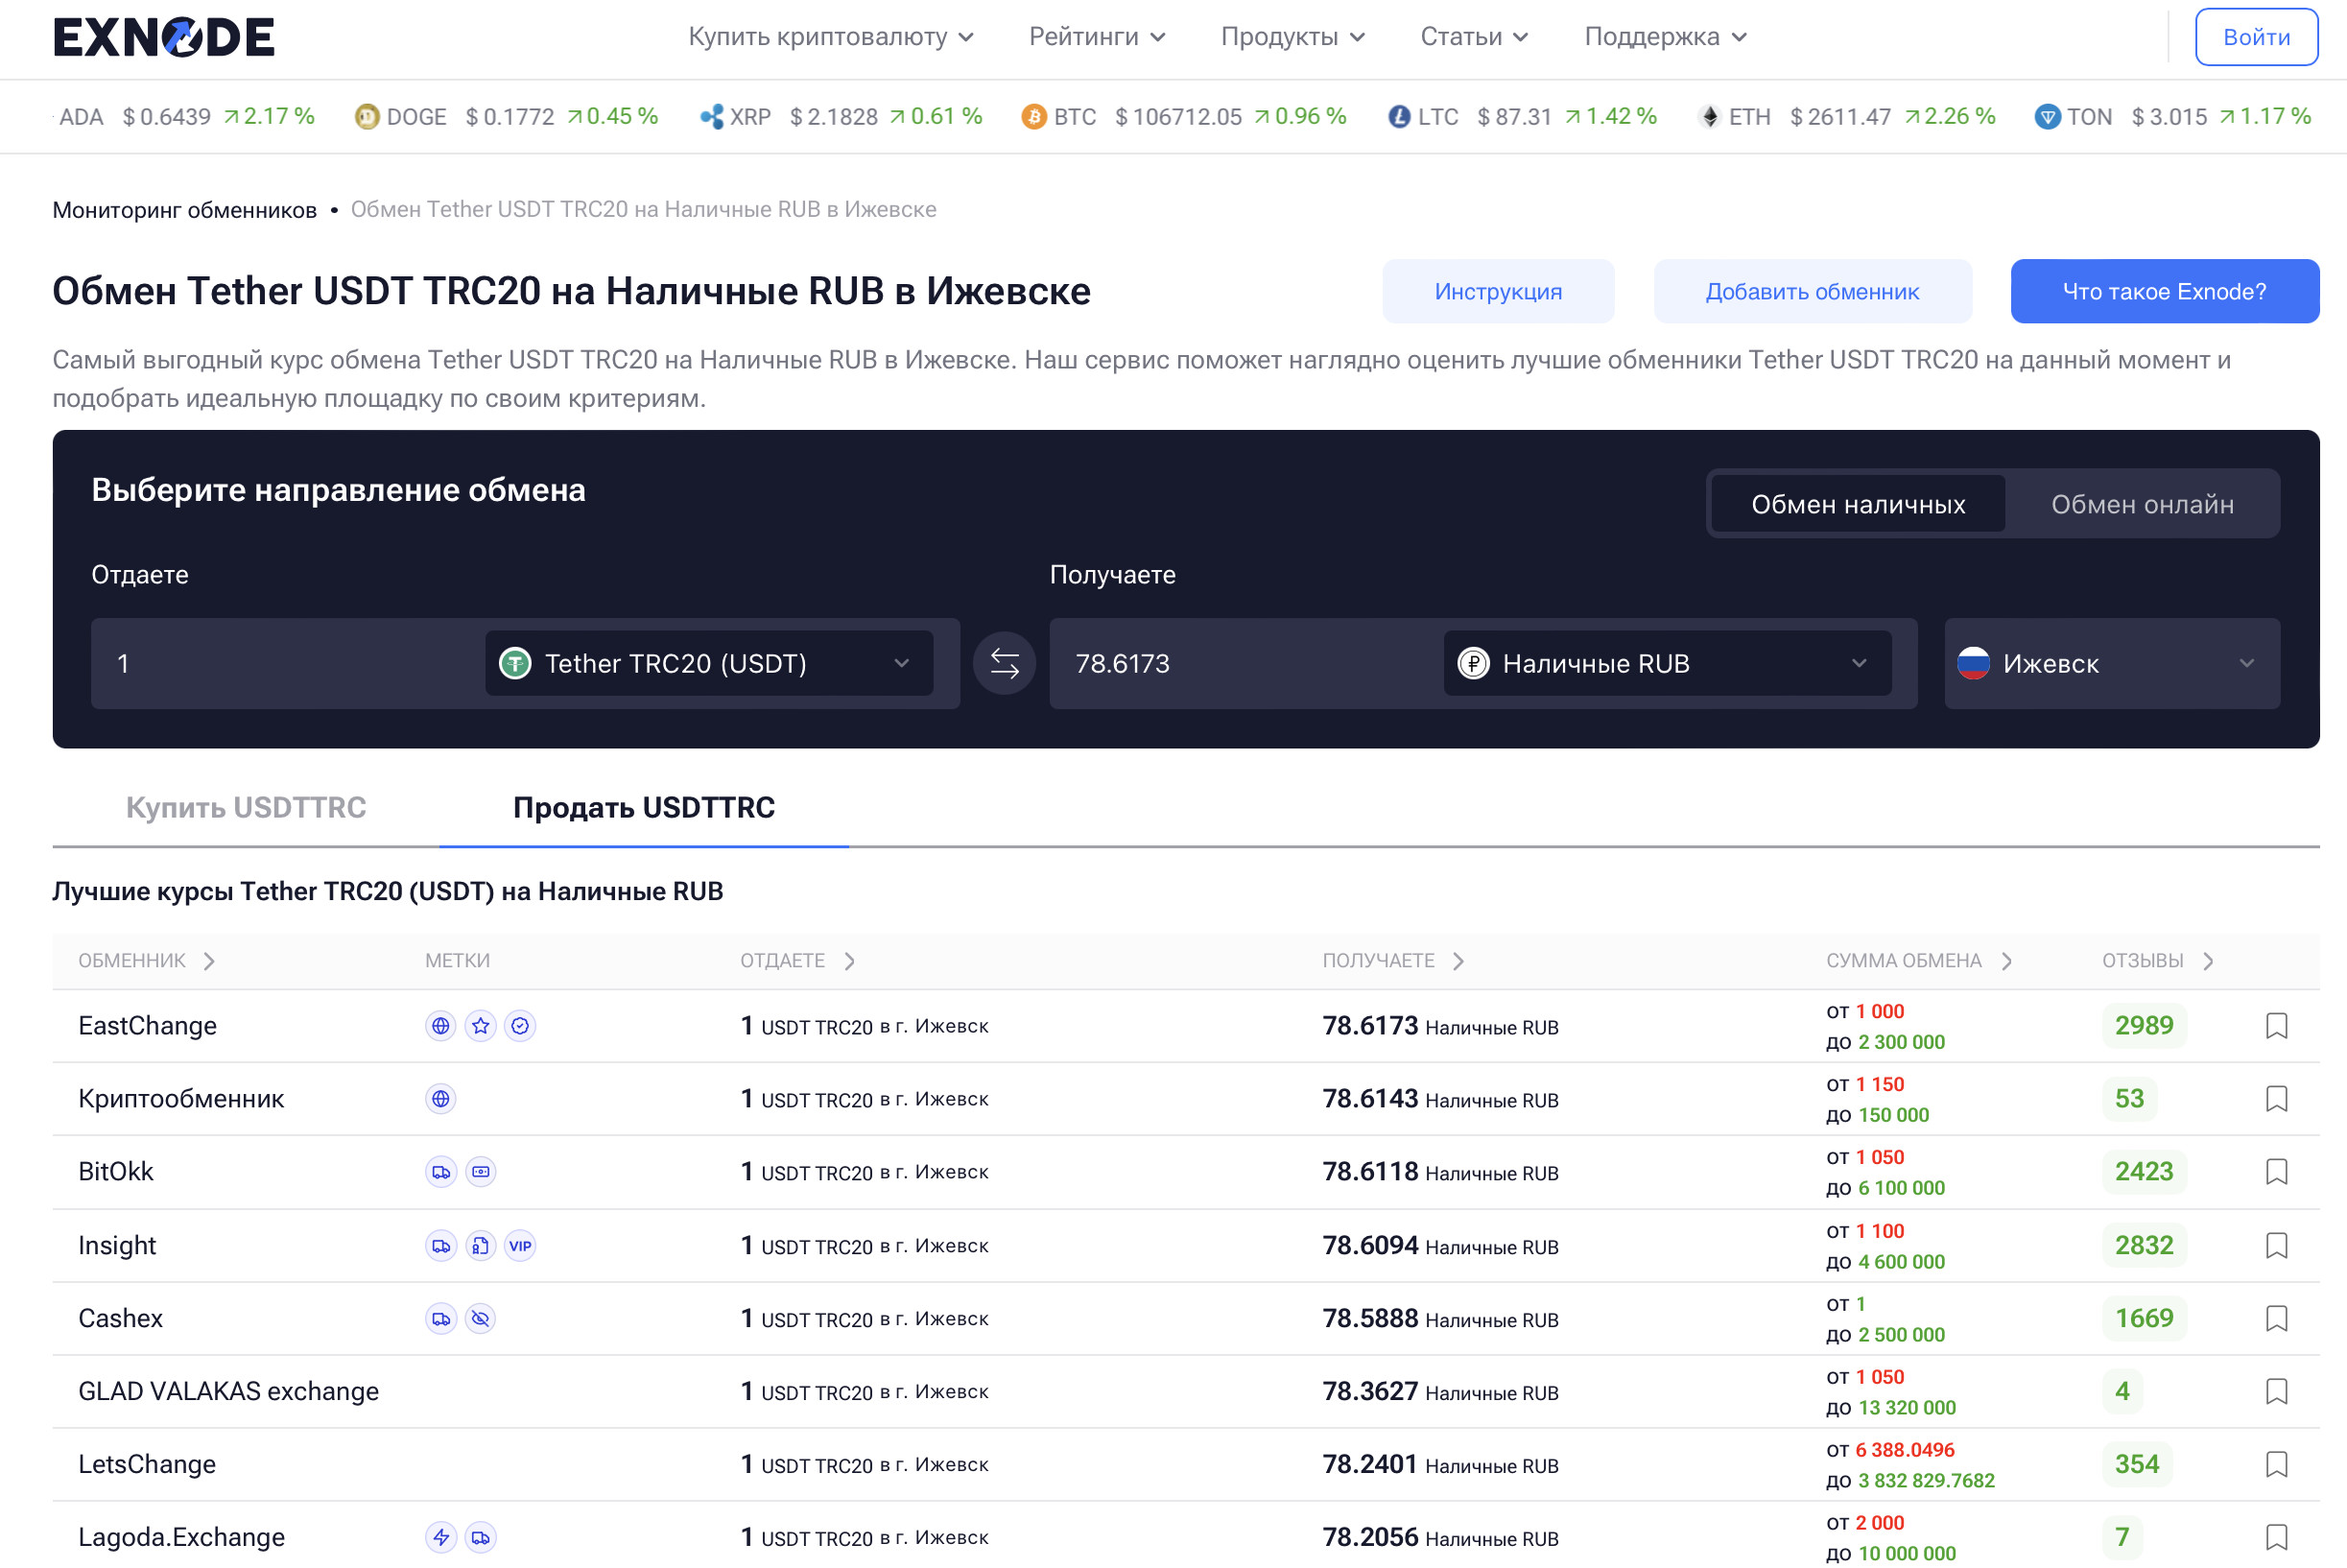Click the swap exchange direction arrows icon
This screenshot has height=1568, width=2347.
point(1004,663)
